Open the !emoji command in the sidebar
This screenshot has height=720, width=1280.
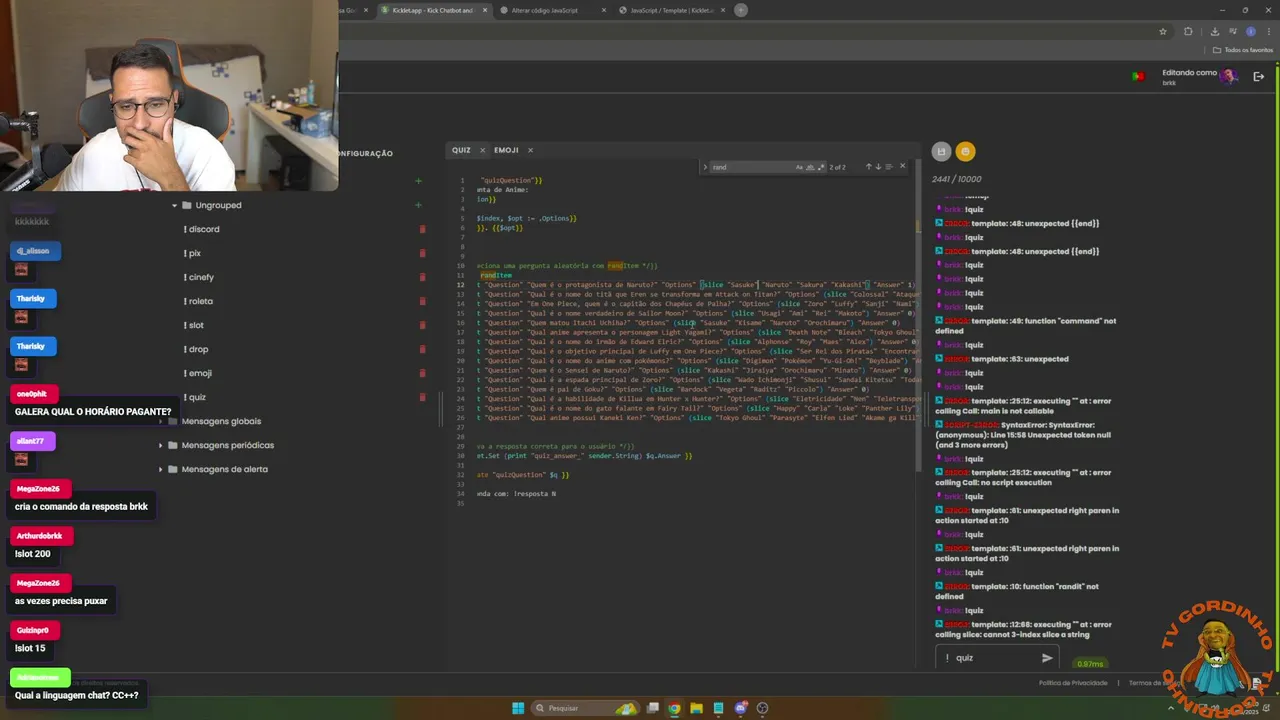pyautogui.click(x=198, y=373)
